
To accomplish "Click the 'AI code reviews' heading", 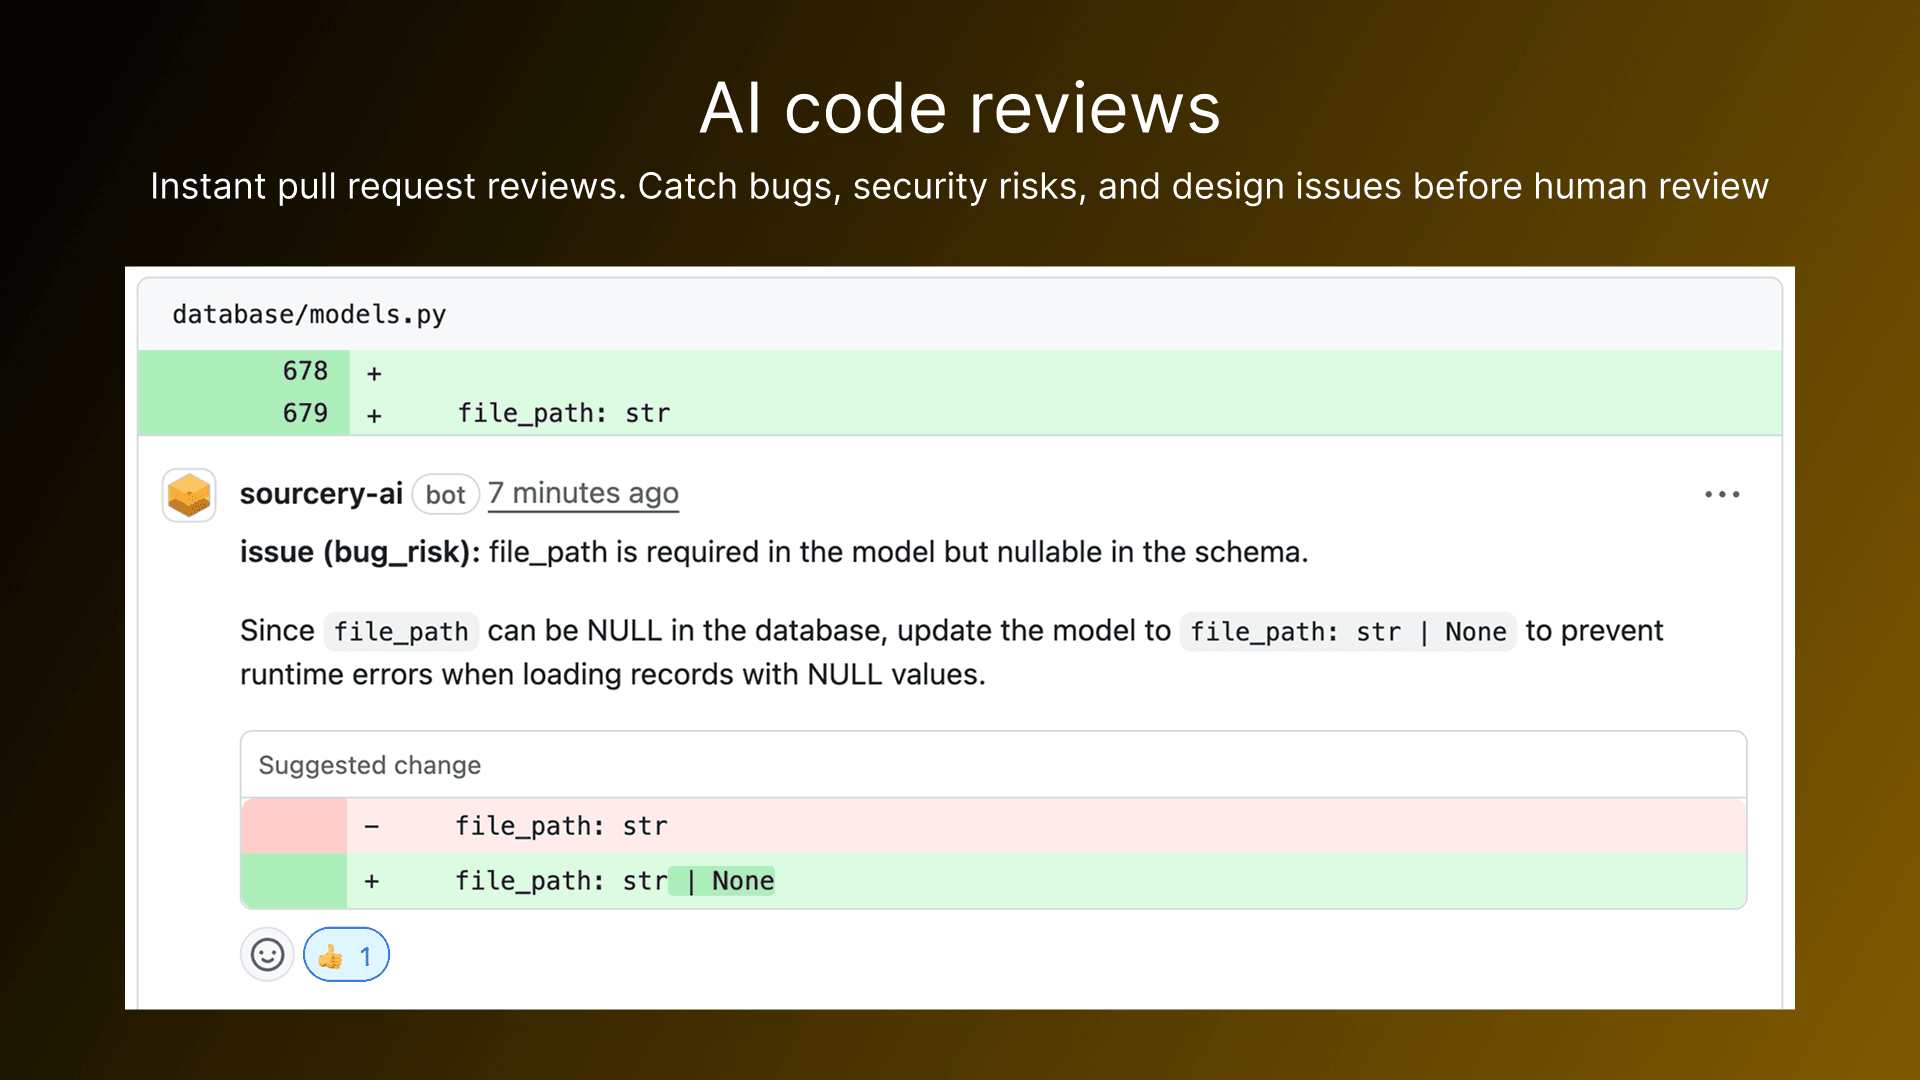I will click(959, 108).
